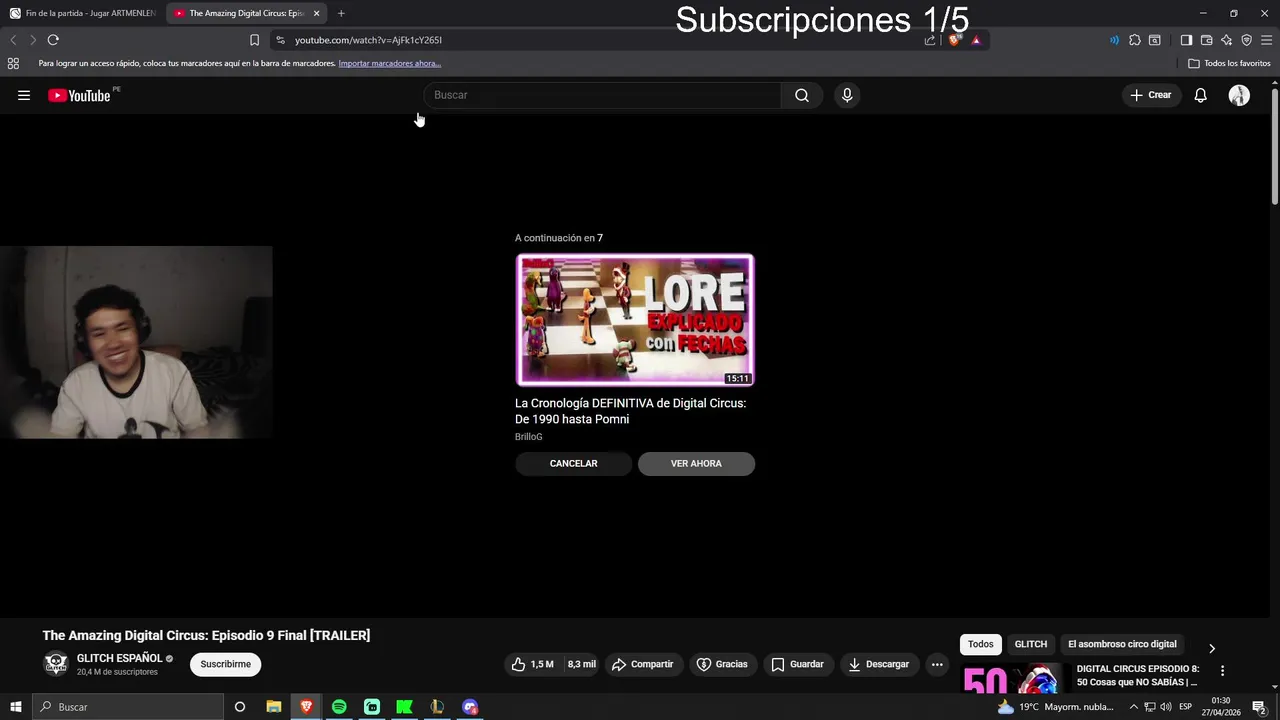Dislike the video showing 8,3 mil
The height and width of the screenshot is (720, 1280).
tap(581, 664)
